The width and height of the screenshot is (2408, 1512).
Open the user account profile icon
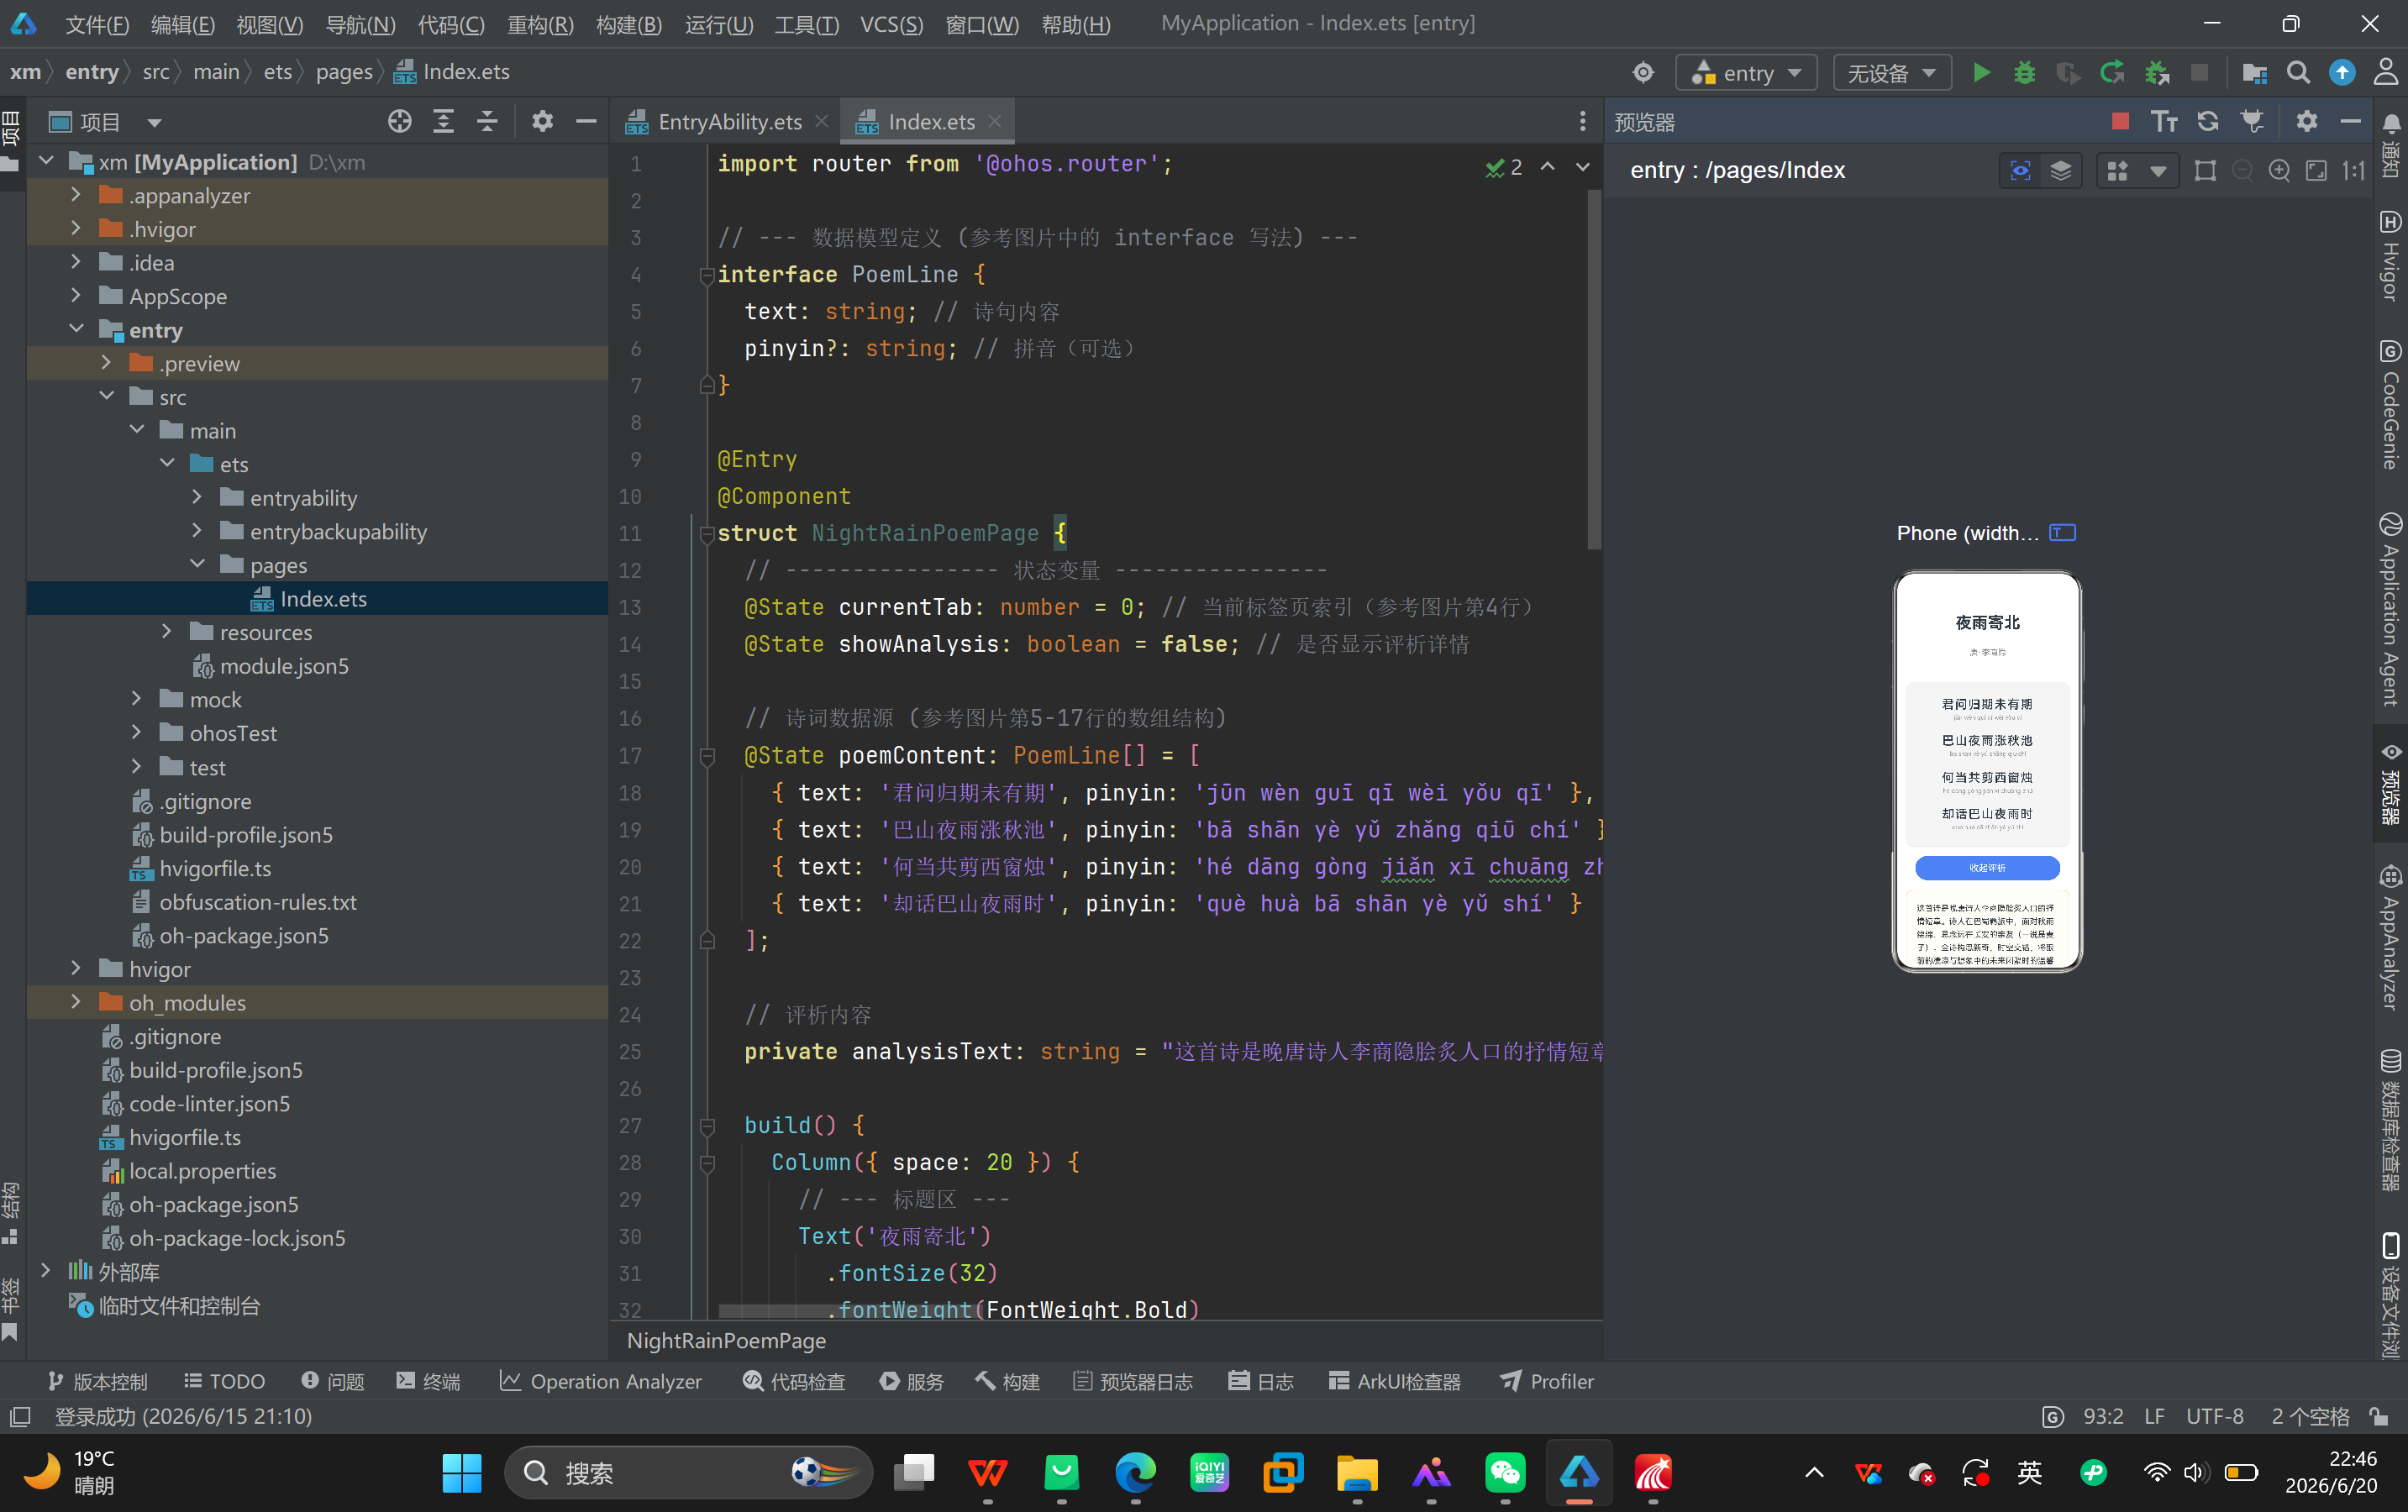point(2386,72)
